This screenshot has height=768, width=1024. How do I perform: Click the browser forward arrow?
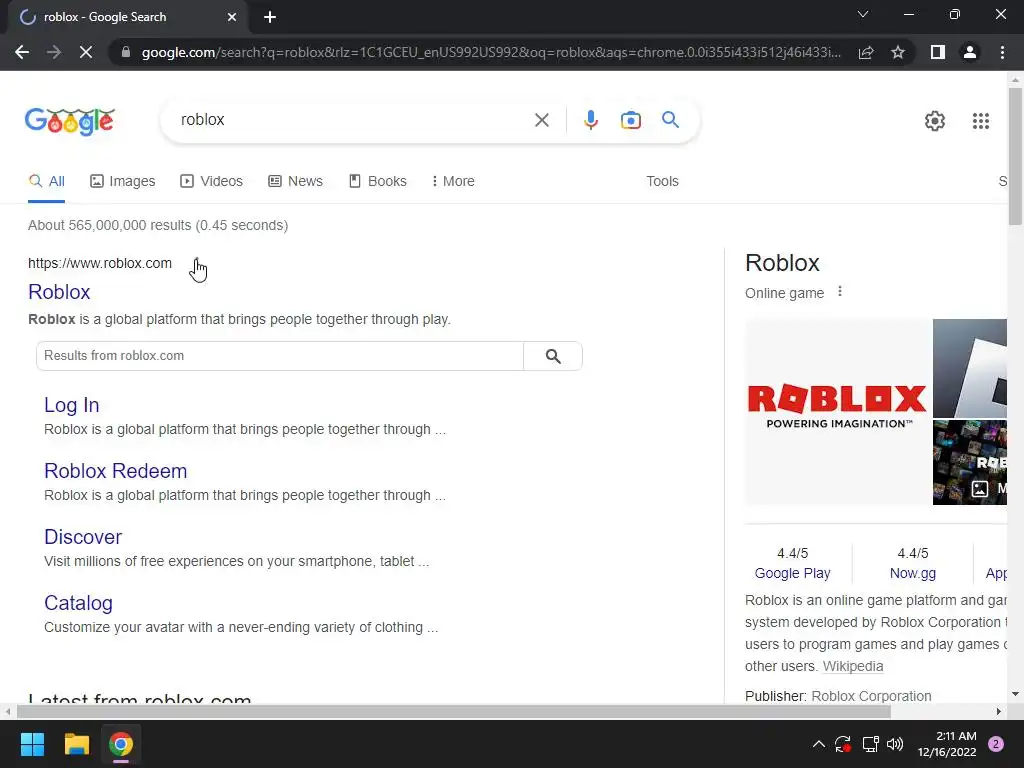coord(54,52)
